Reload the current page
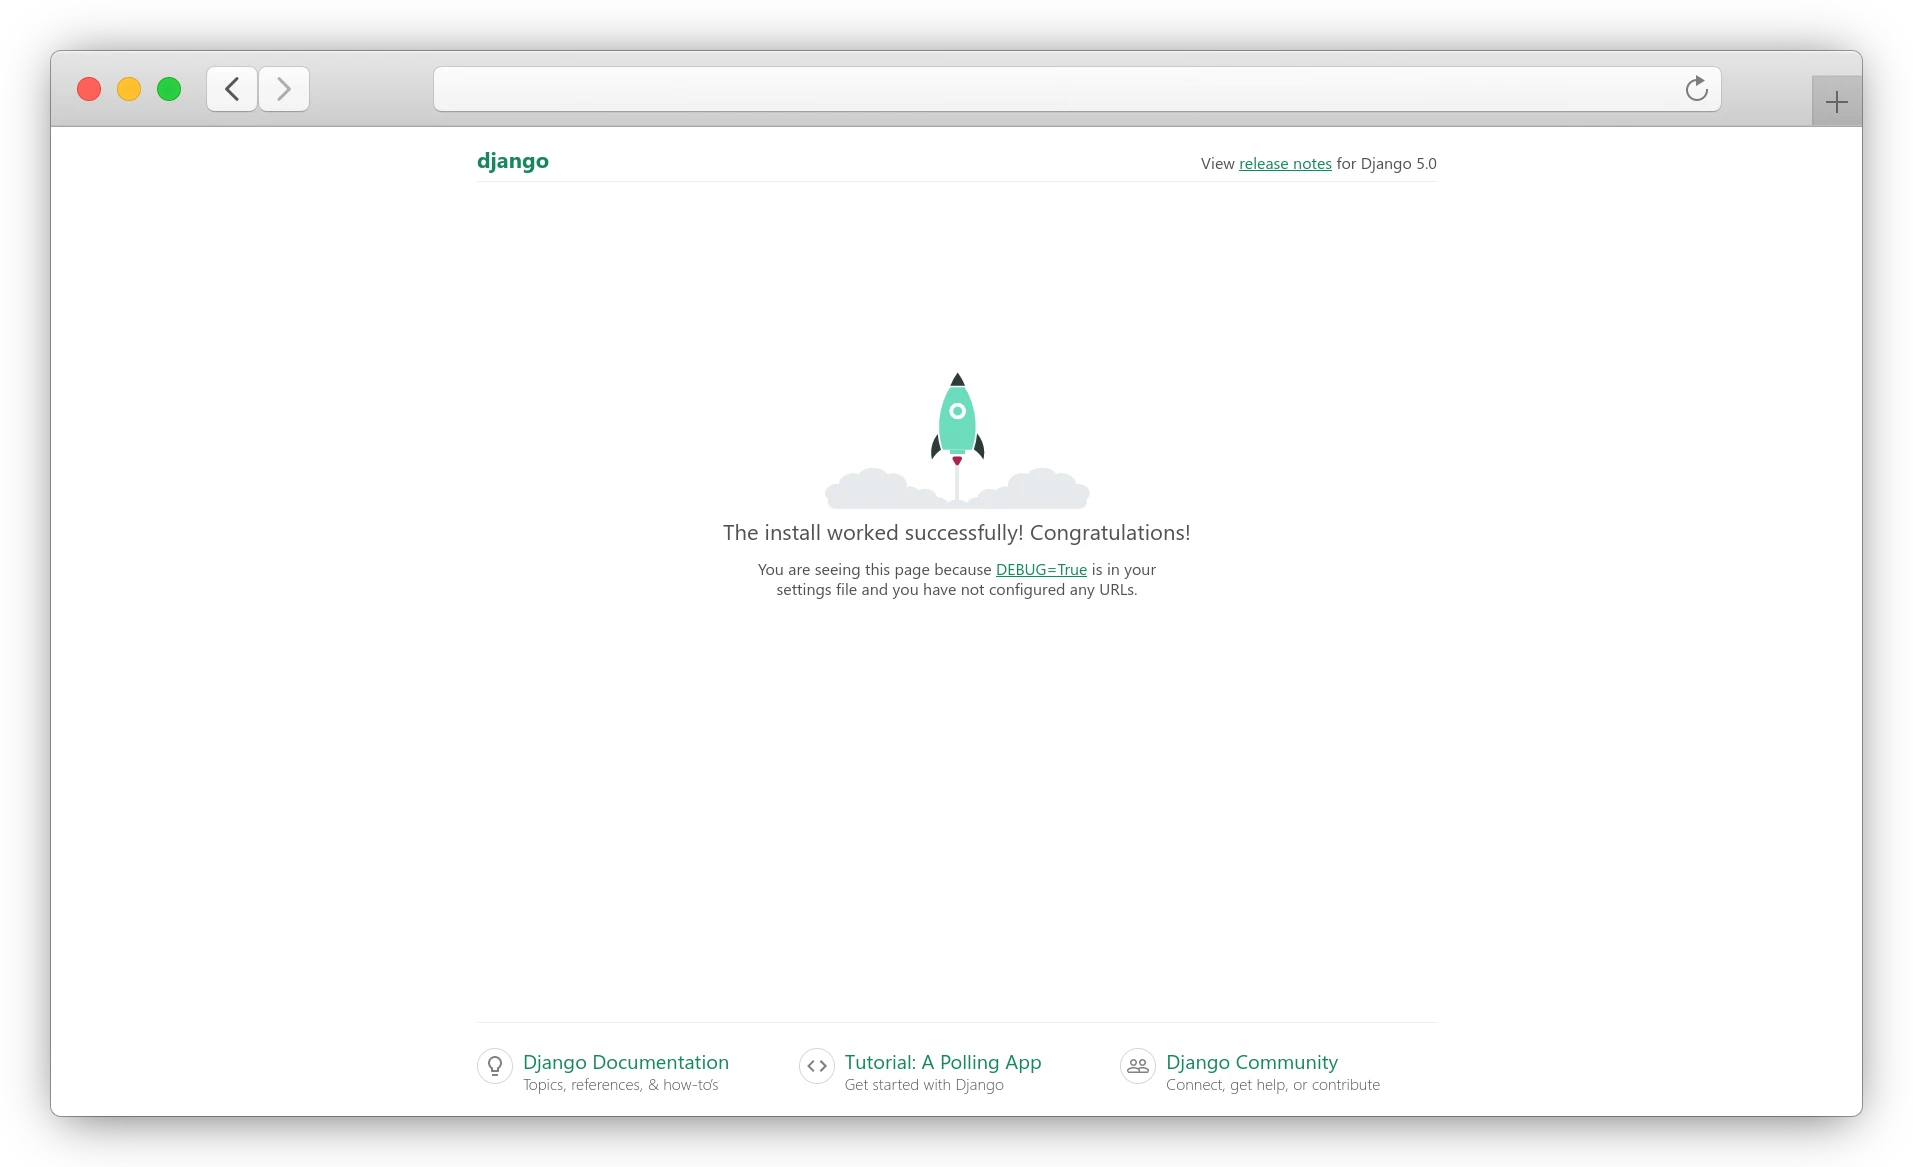The height and width of the screenshot is (1167, 1913). pos(1695,89)
